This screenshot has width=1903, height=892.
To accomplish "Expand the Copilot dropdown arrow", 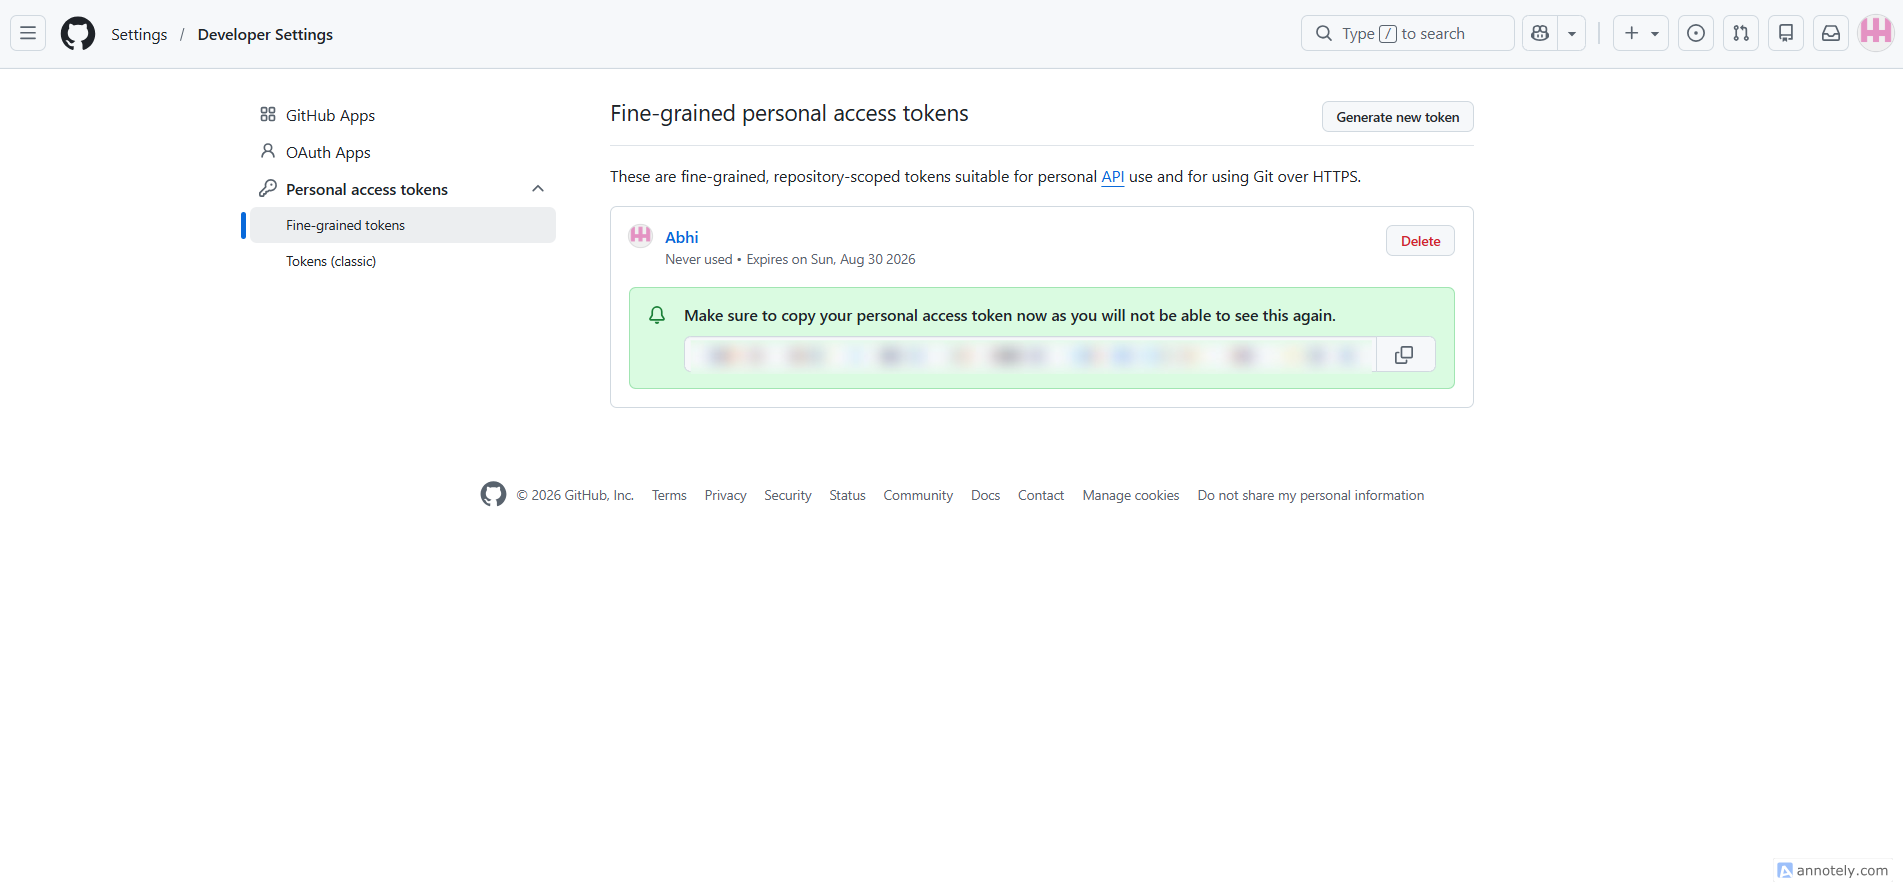I will click(1572, 33).
